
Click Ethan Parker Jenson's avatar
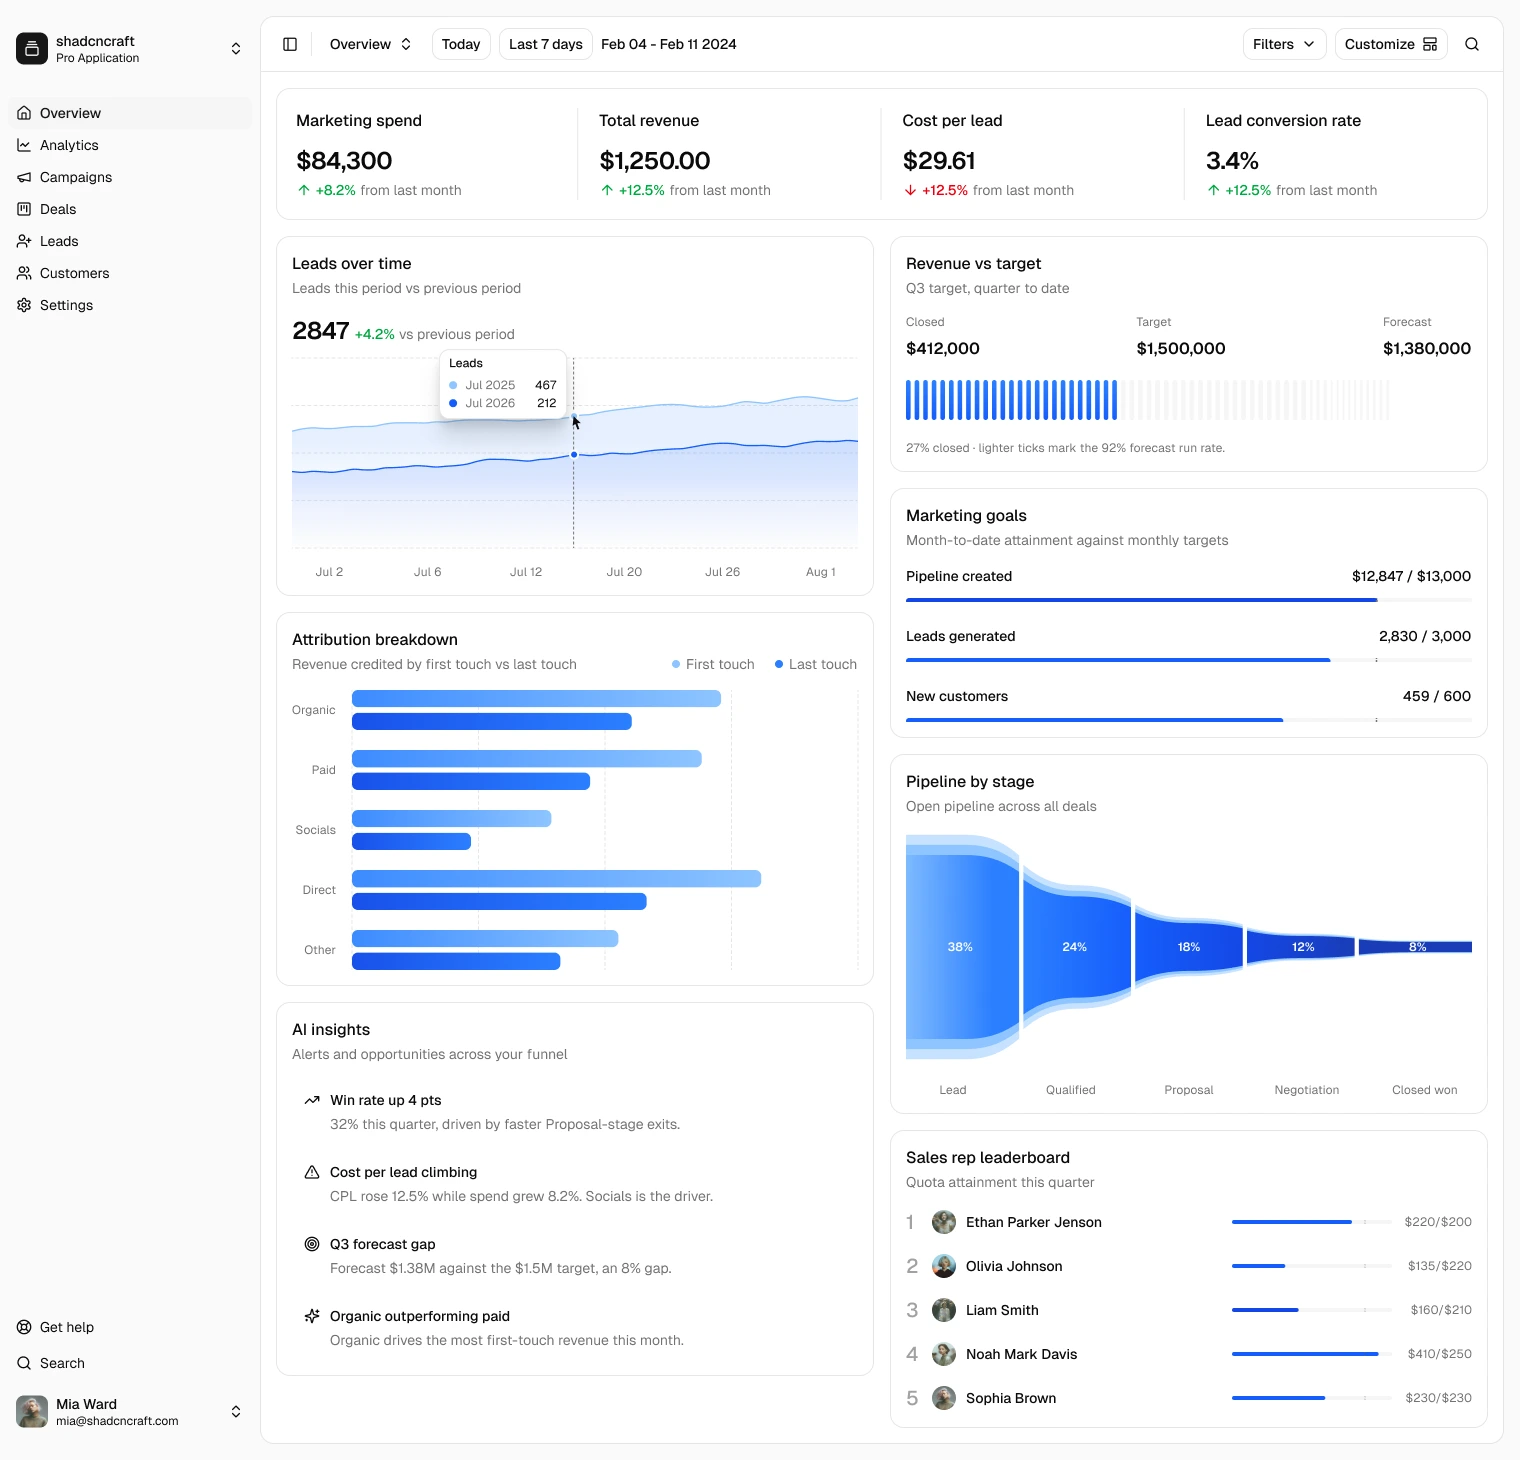coord(944,1222)
